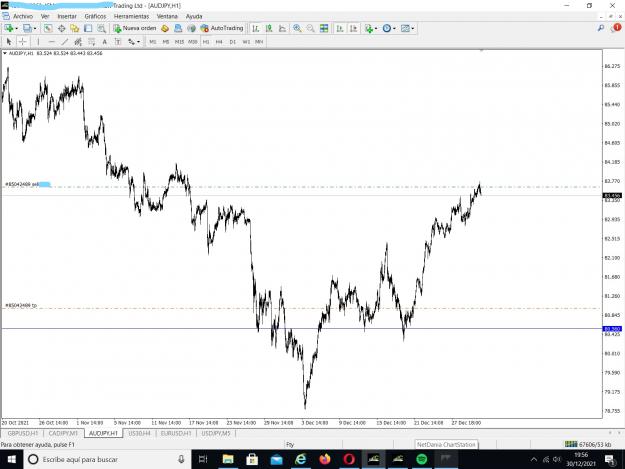Click the taskbar search box
This screenshot has height=469, width=625.
[107, 459]
